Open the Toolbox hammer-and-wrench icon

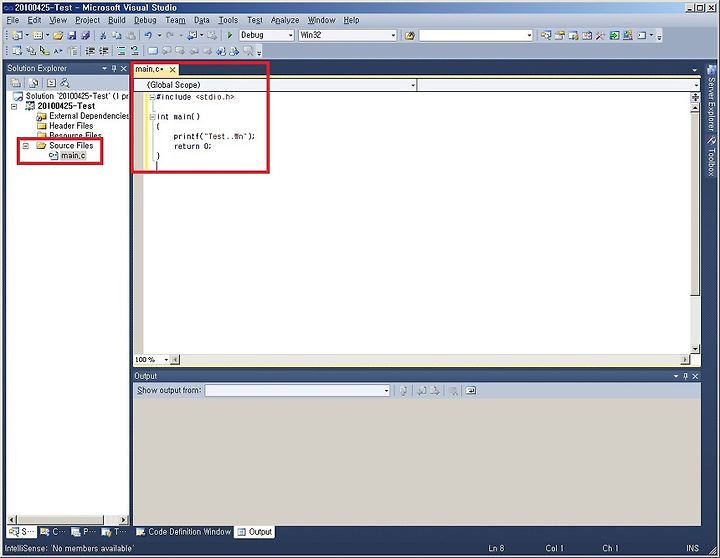pos(600,35)
